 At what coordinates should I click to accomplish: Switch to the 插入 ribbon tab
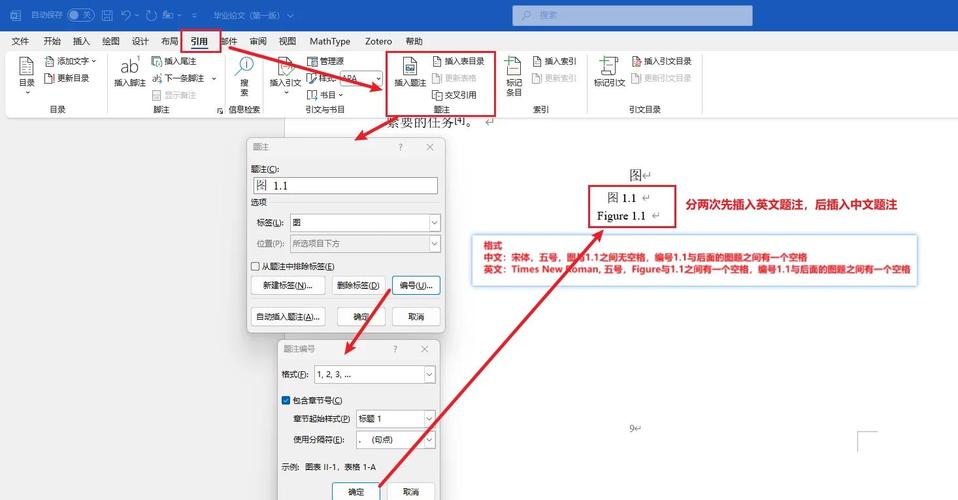[81, 41]
